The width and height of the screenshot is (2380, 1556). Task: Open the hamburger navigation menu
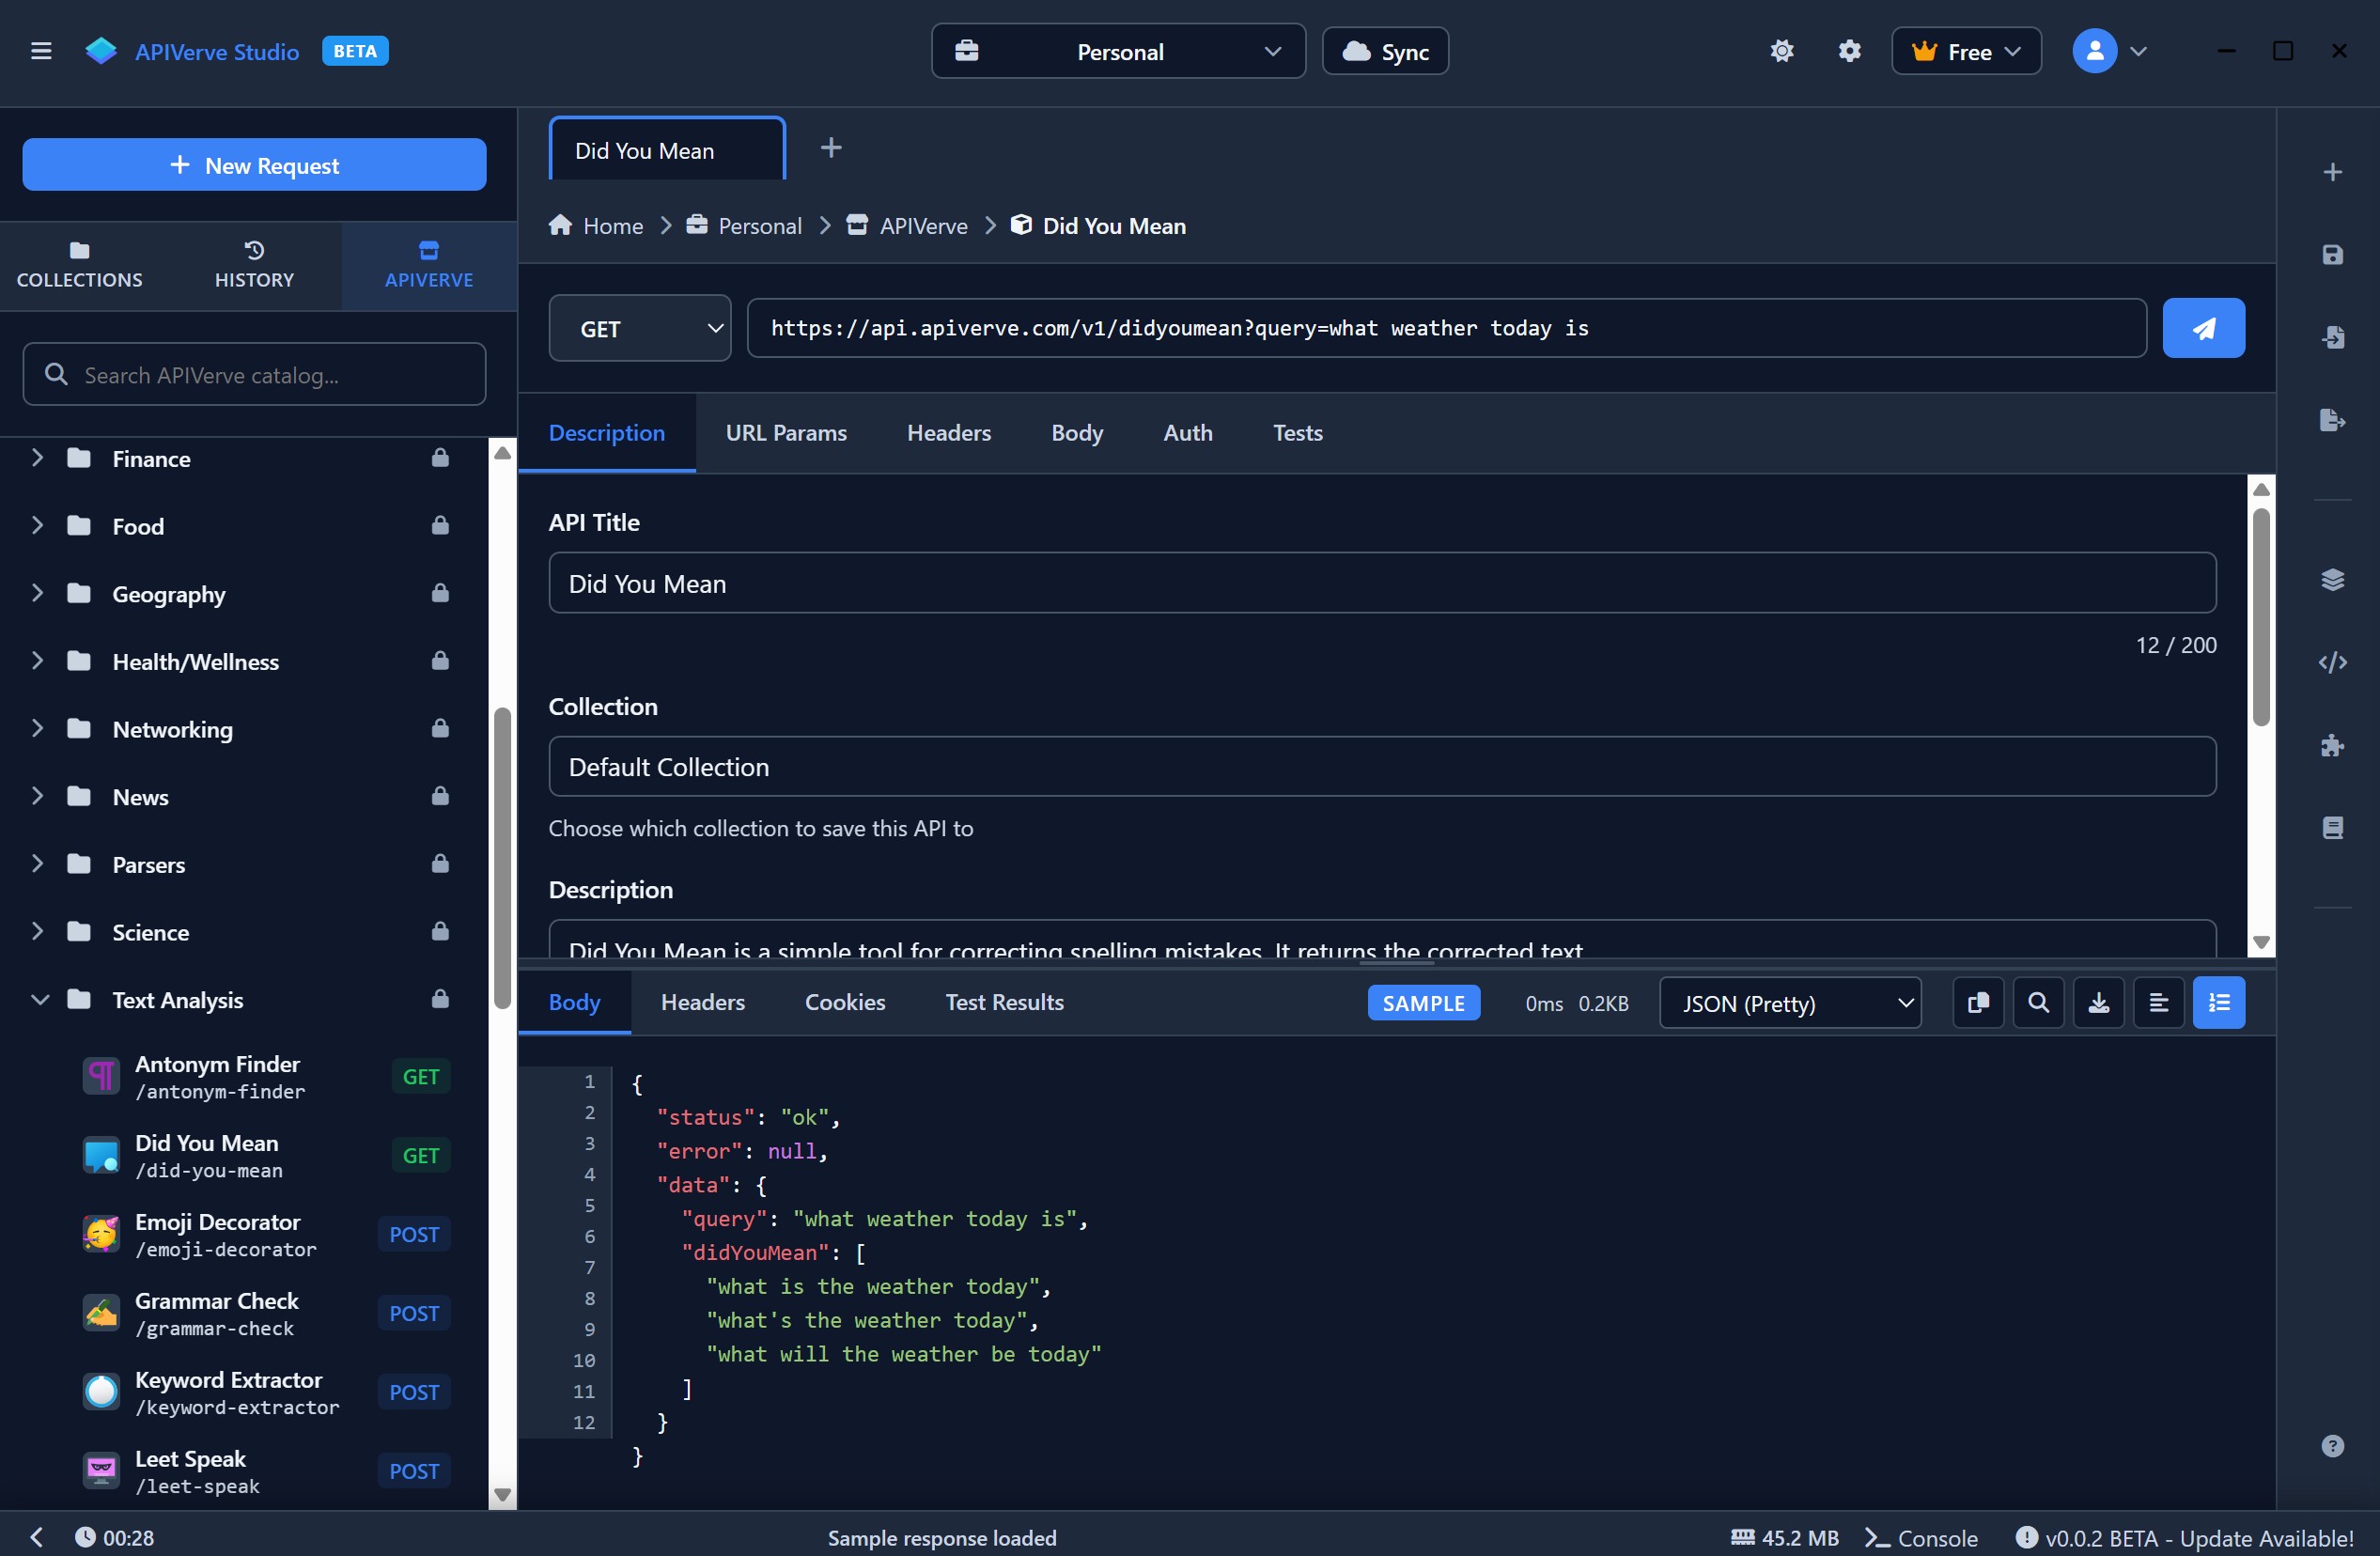tap(42, 51)
